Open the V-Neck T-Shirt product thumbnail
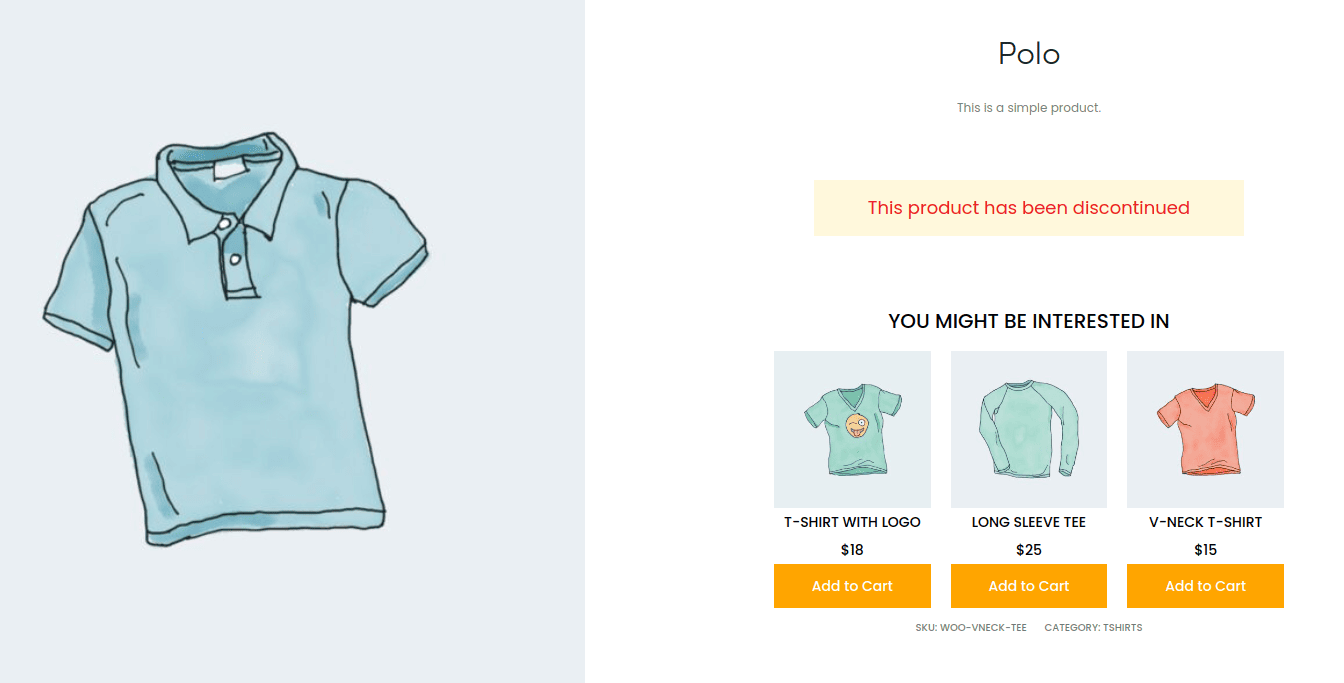Viewport: 1344px width, 683px height. coord(1205,429)
